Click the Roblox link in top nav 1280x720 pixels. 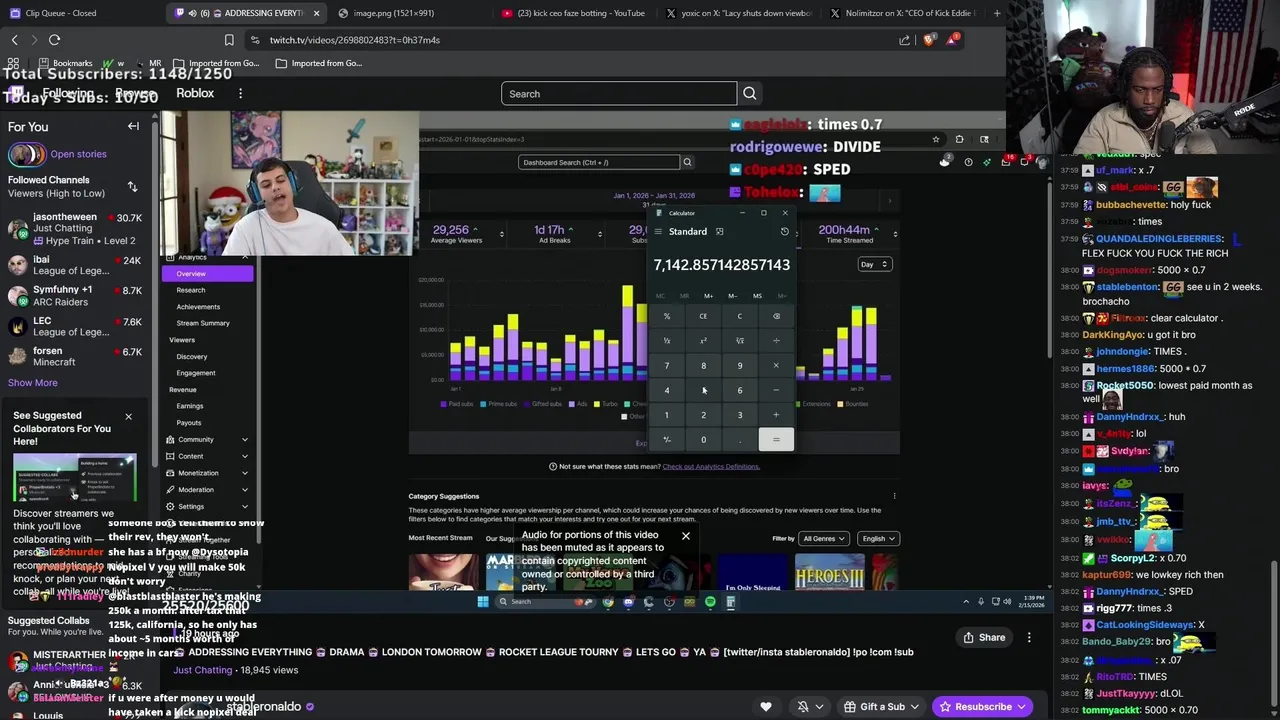click(x=195, y=93)
